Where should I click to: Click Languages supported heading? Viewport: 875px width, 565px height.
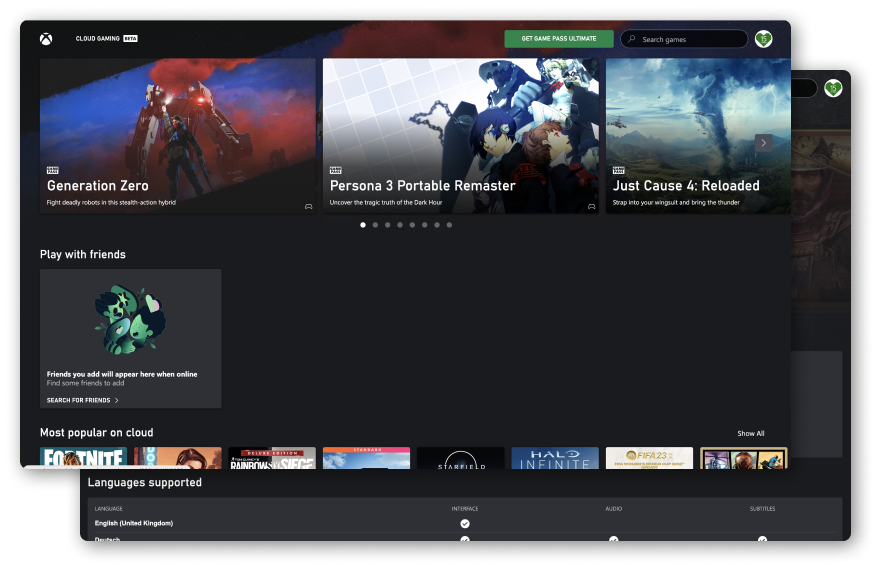145,482
